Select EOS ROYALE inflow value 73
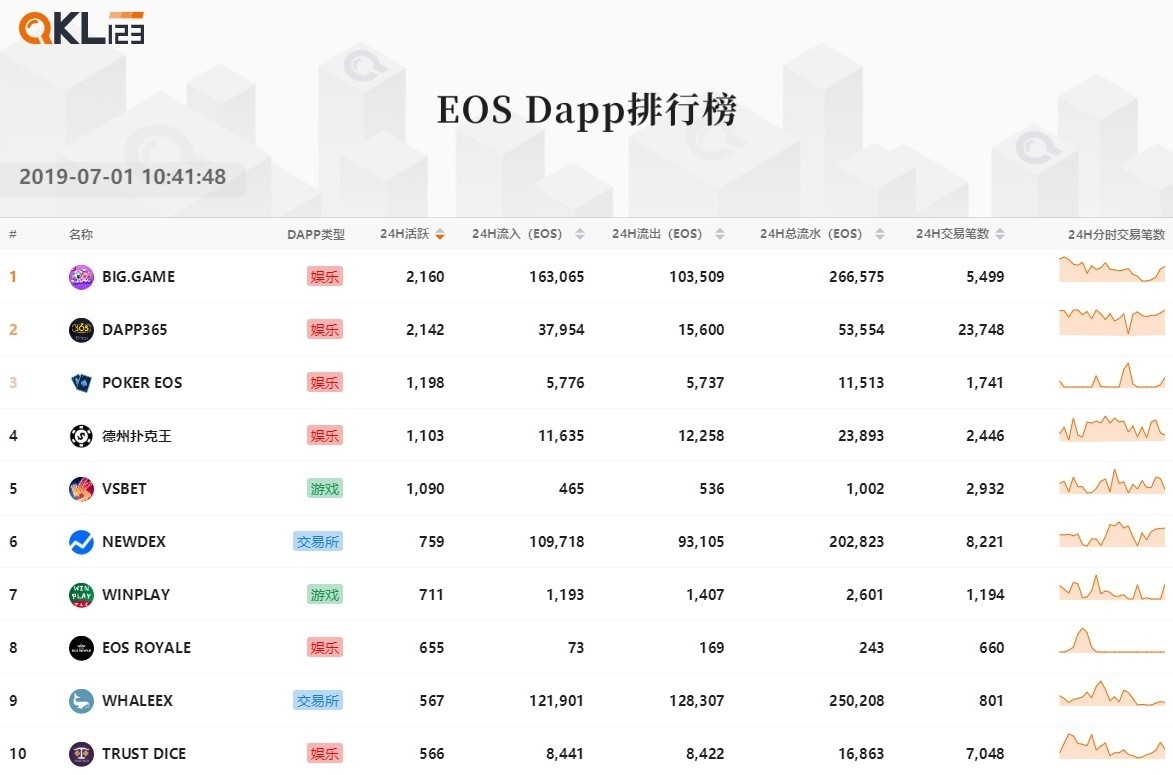 [x=576, y=648]
